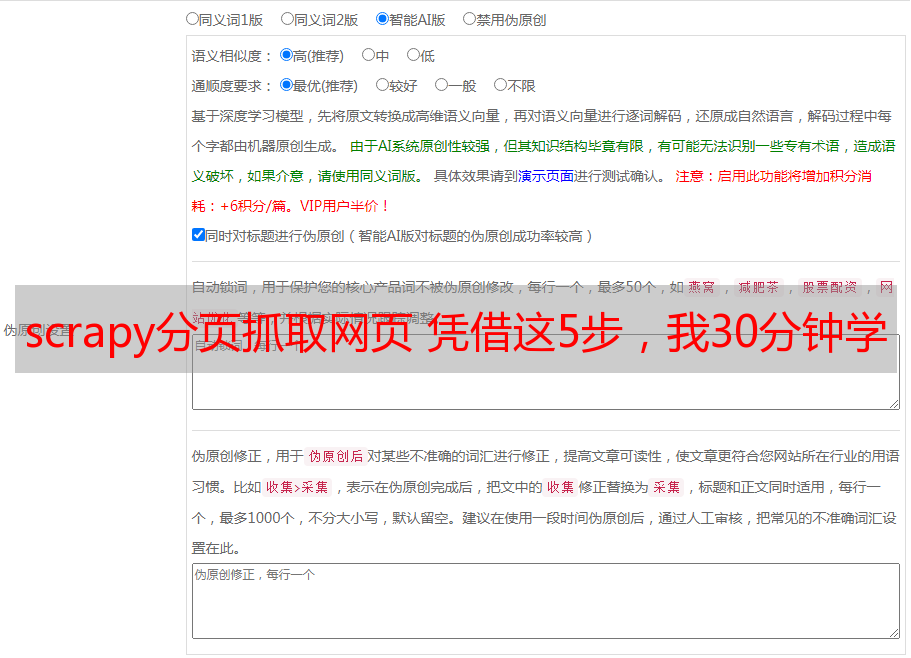Open the 演示页面 link
Screen dimensions: 911x658
[546, 176]
